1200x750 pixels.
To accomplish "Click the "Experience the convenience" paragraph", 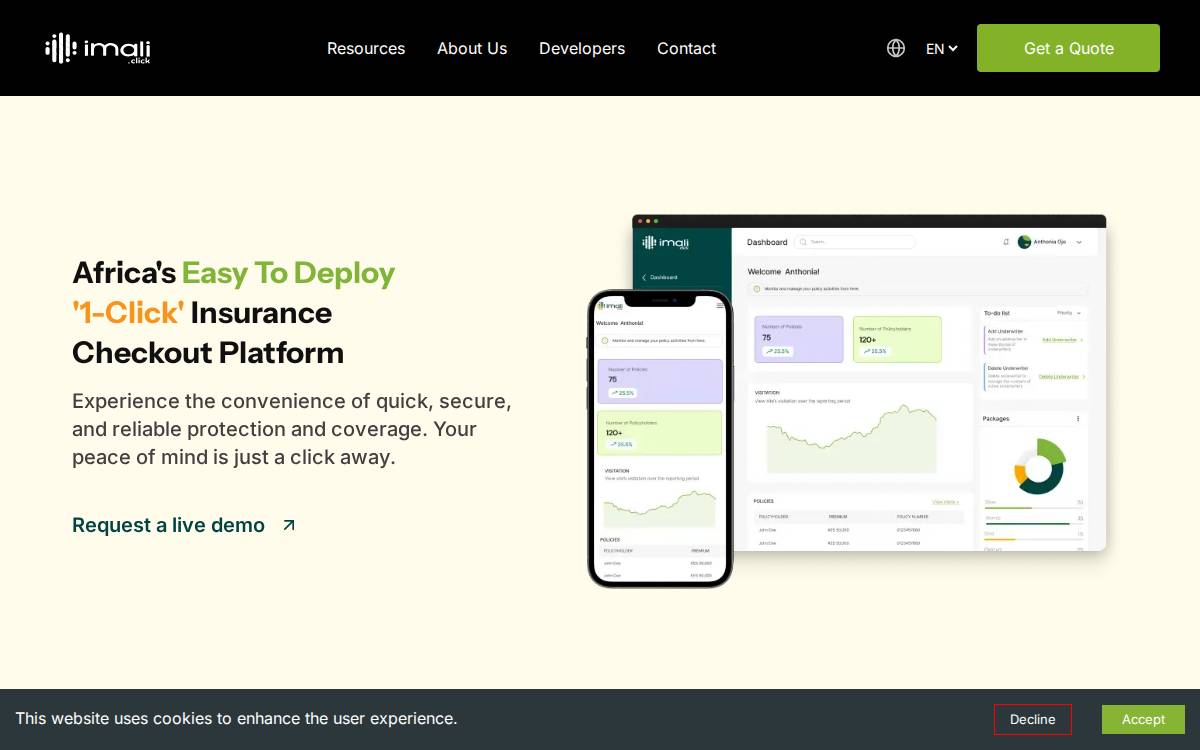I will (x=292, y=429).
